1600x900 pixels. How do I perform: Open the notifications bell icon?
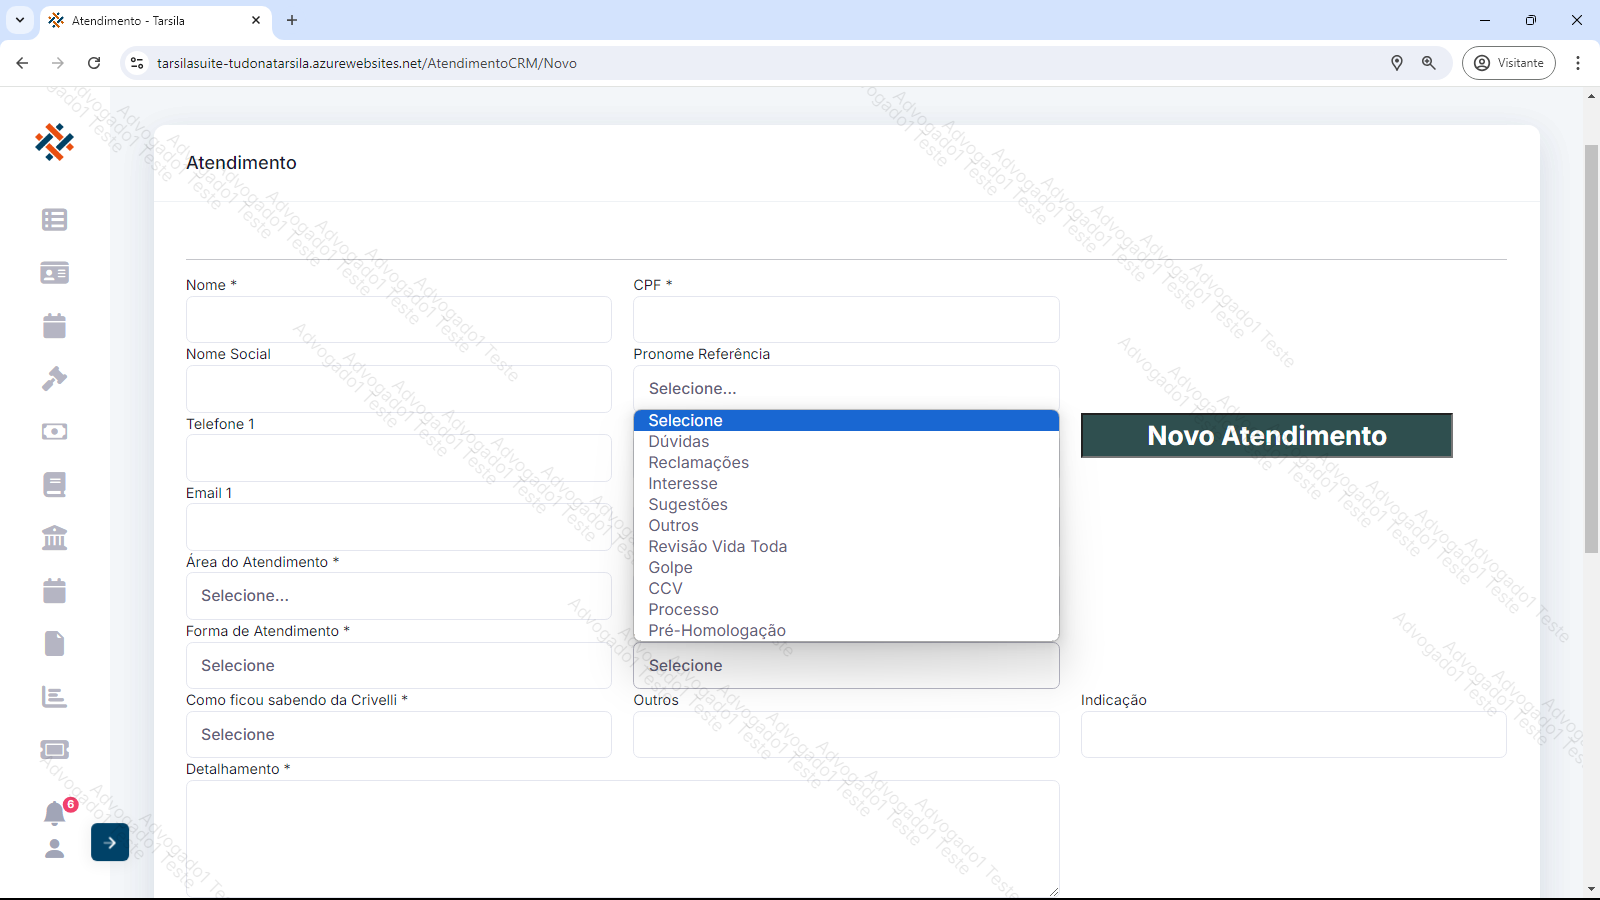click(54, 813)
